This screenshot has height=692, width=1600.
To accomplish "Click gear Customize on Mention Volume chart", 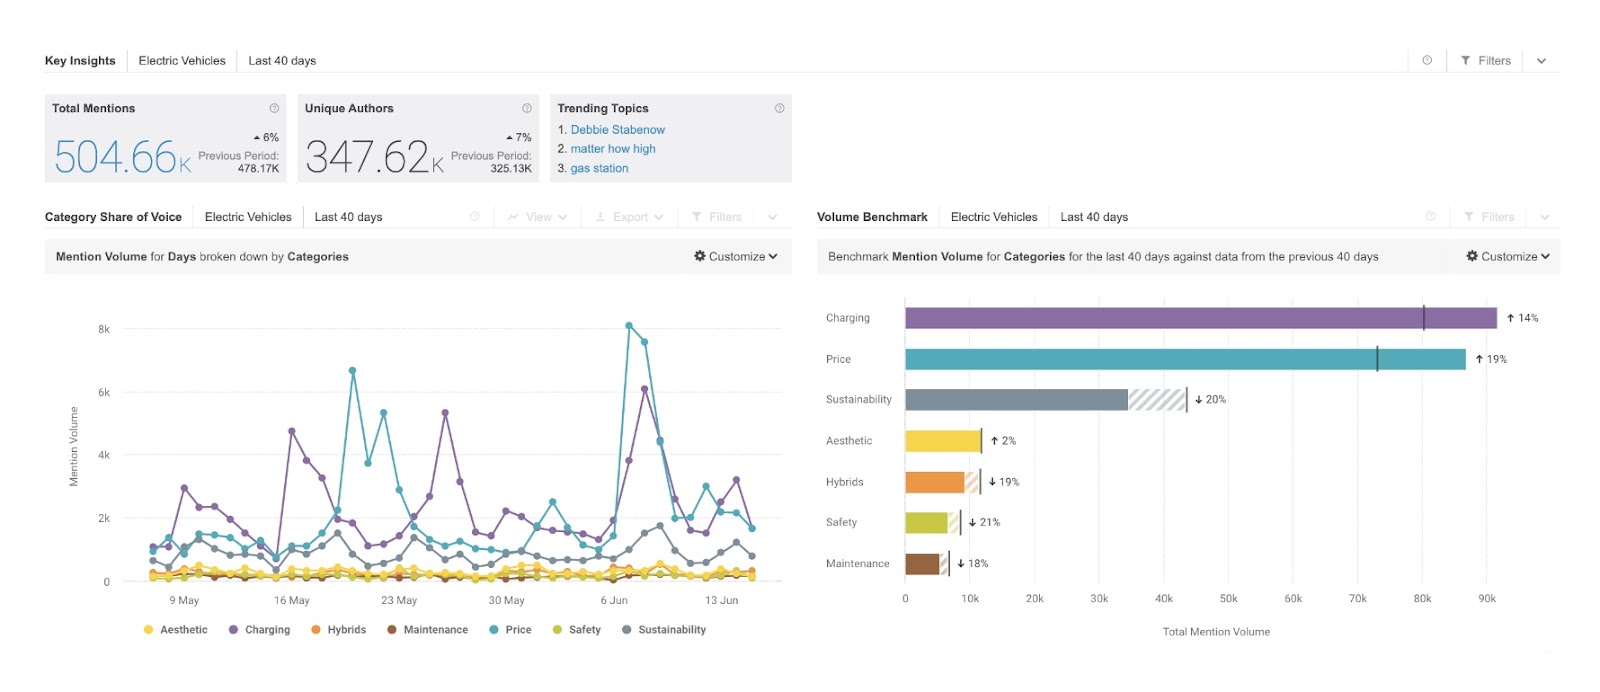I will [x=736, y=257].
